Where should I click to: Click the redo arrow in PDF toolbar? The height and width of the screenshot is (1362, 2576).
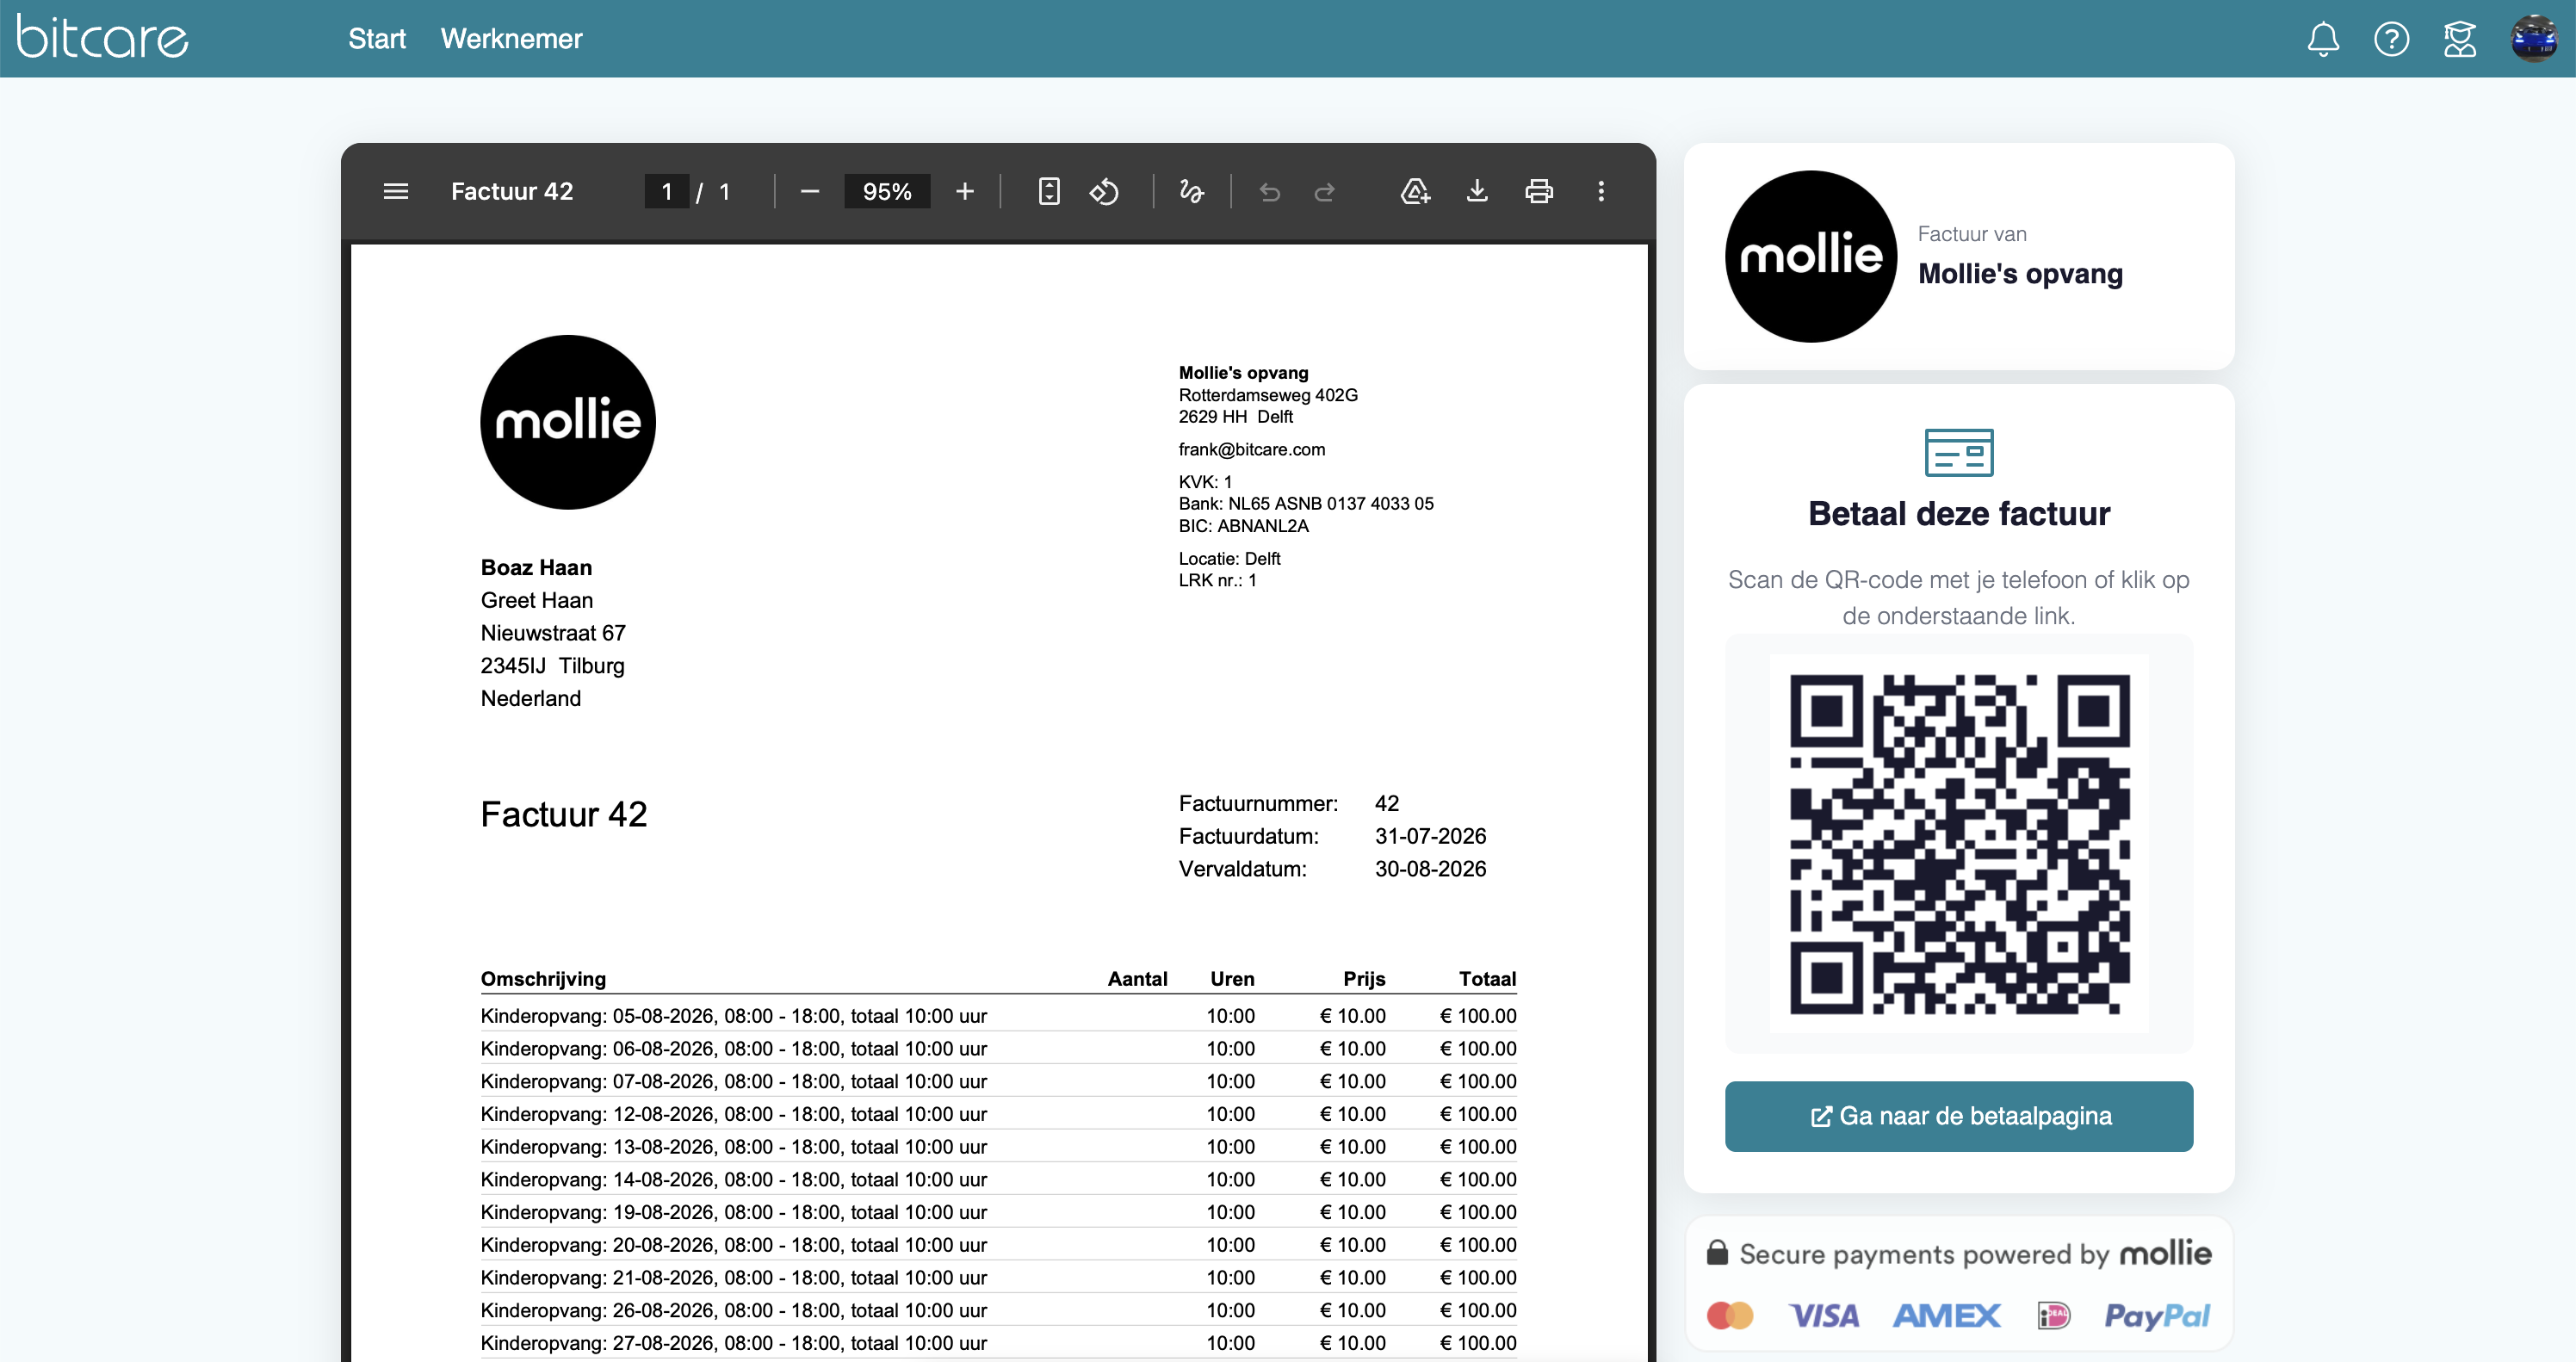coord(1324,191)
